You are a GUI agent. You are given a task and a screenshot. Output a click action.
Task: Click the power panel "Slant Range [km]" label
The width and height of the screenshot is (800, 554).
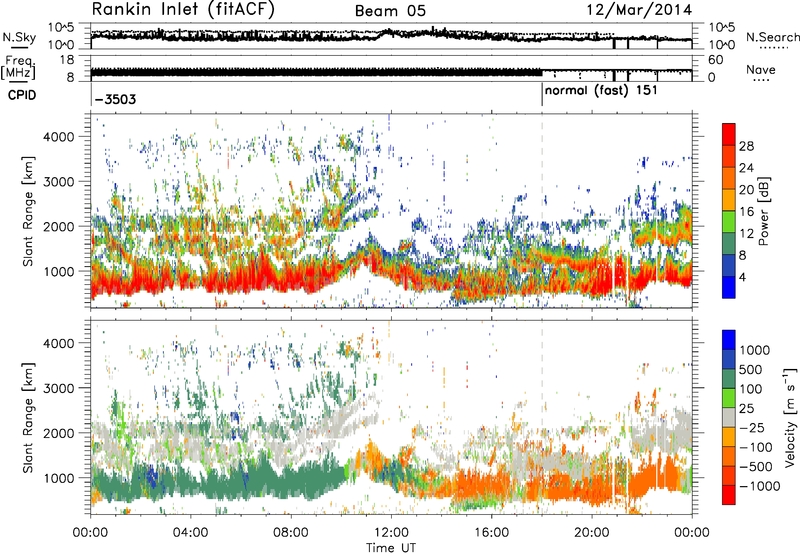[28, 211]
